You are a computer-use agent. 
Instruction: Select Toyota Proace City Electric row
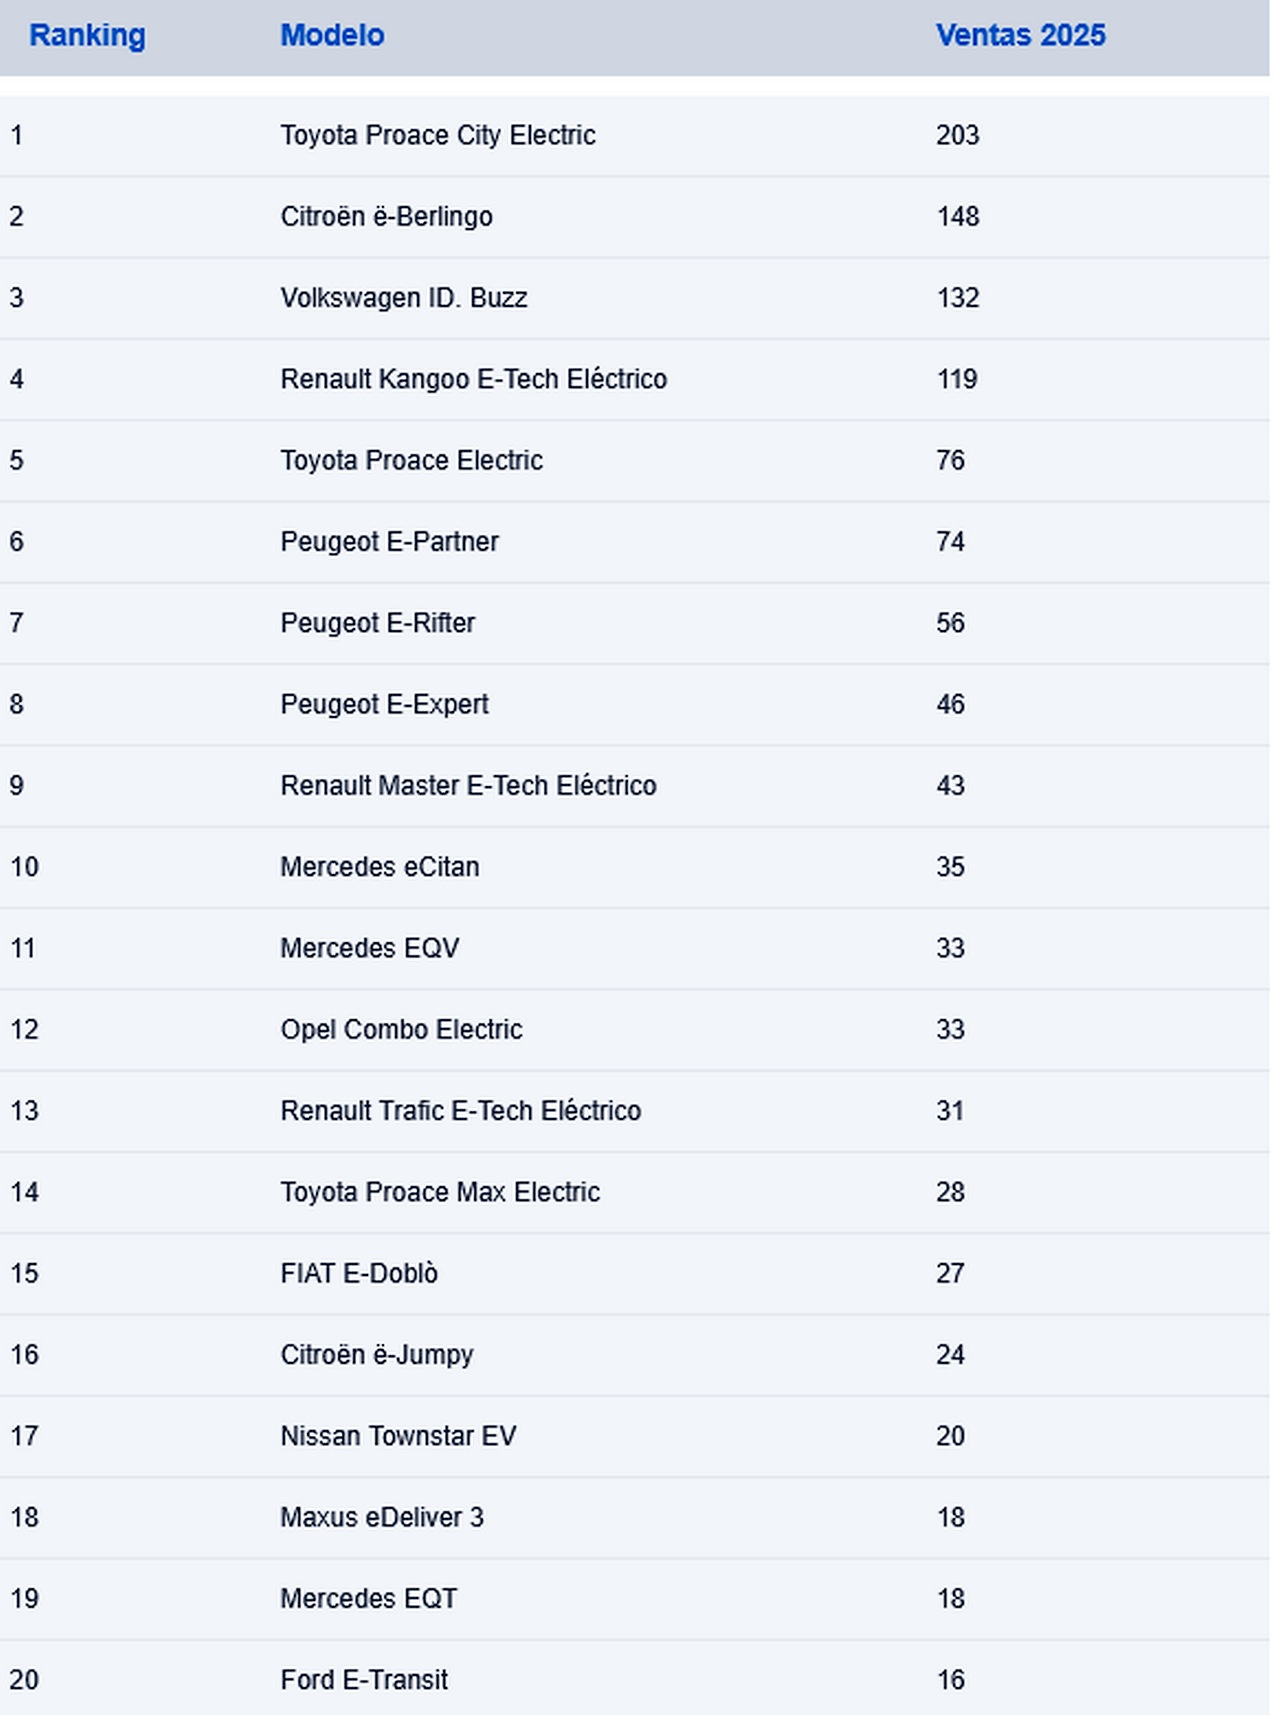pos(635,136)
